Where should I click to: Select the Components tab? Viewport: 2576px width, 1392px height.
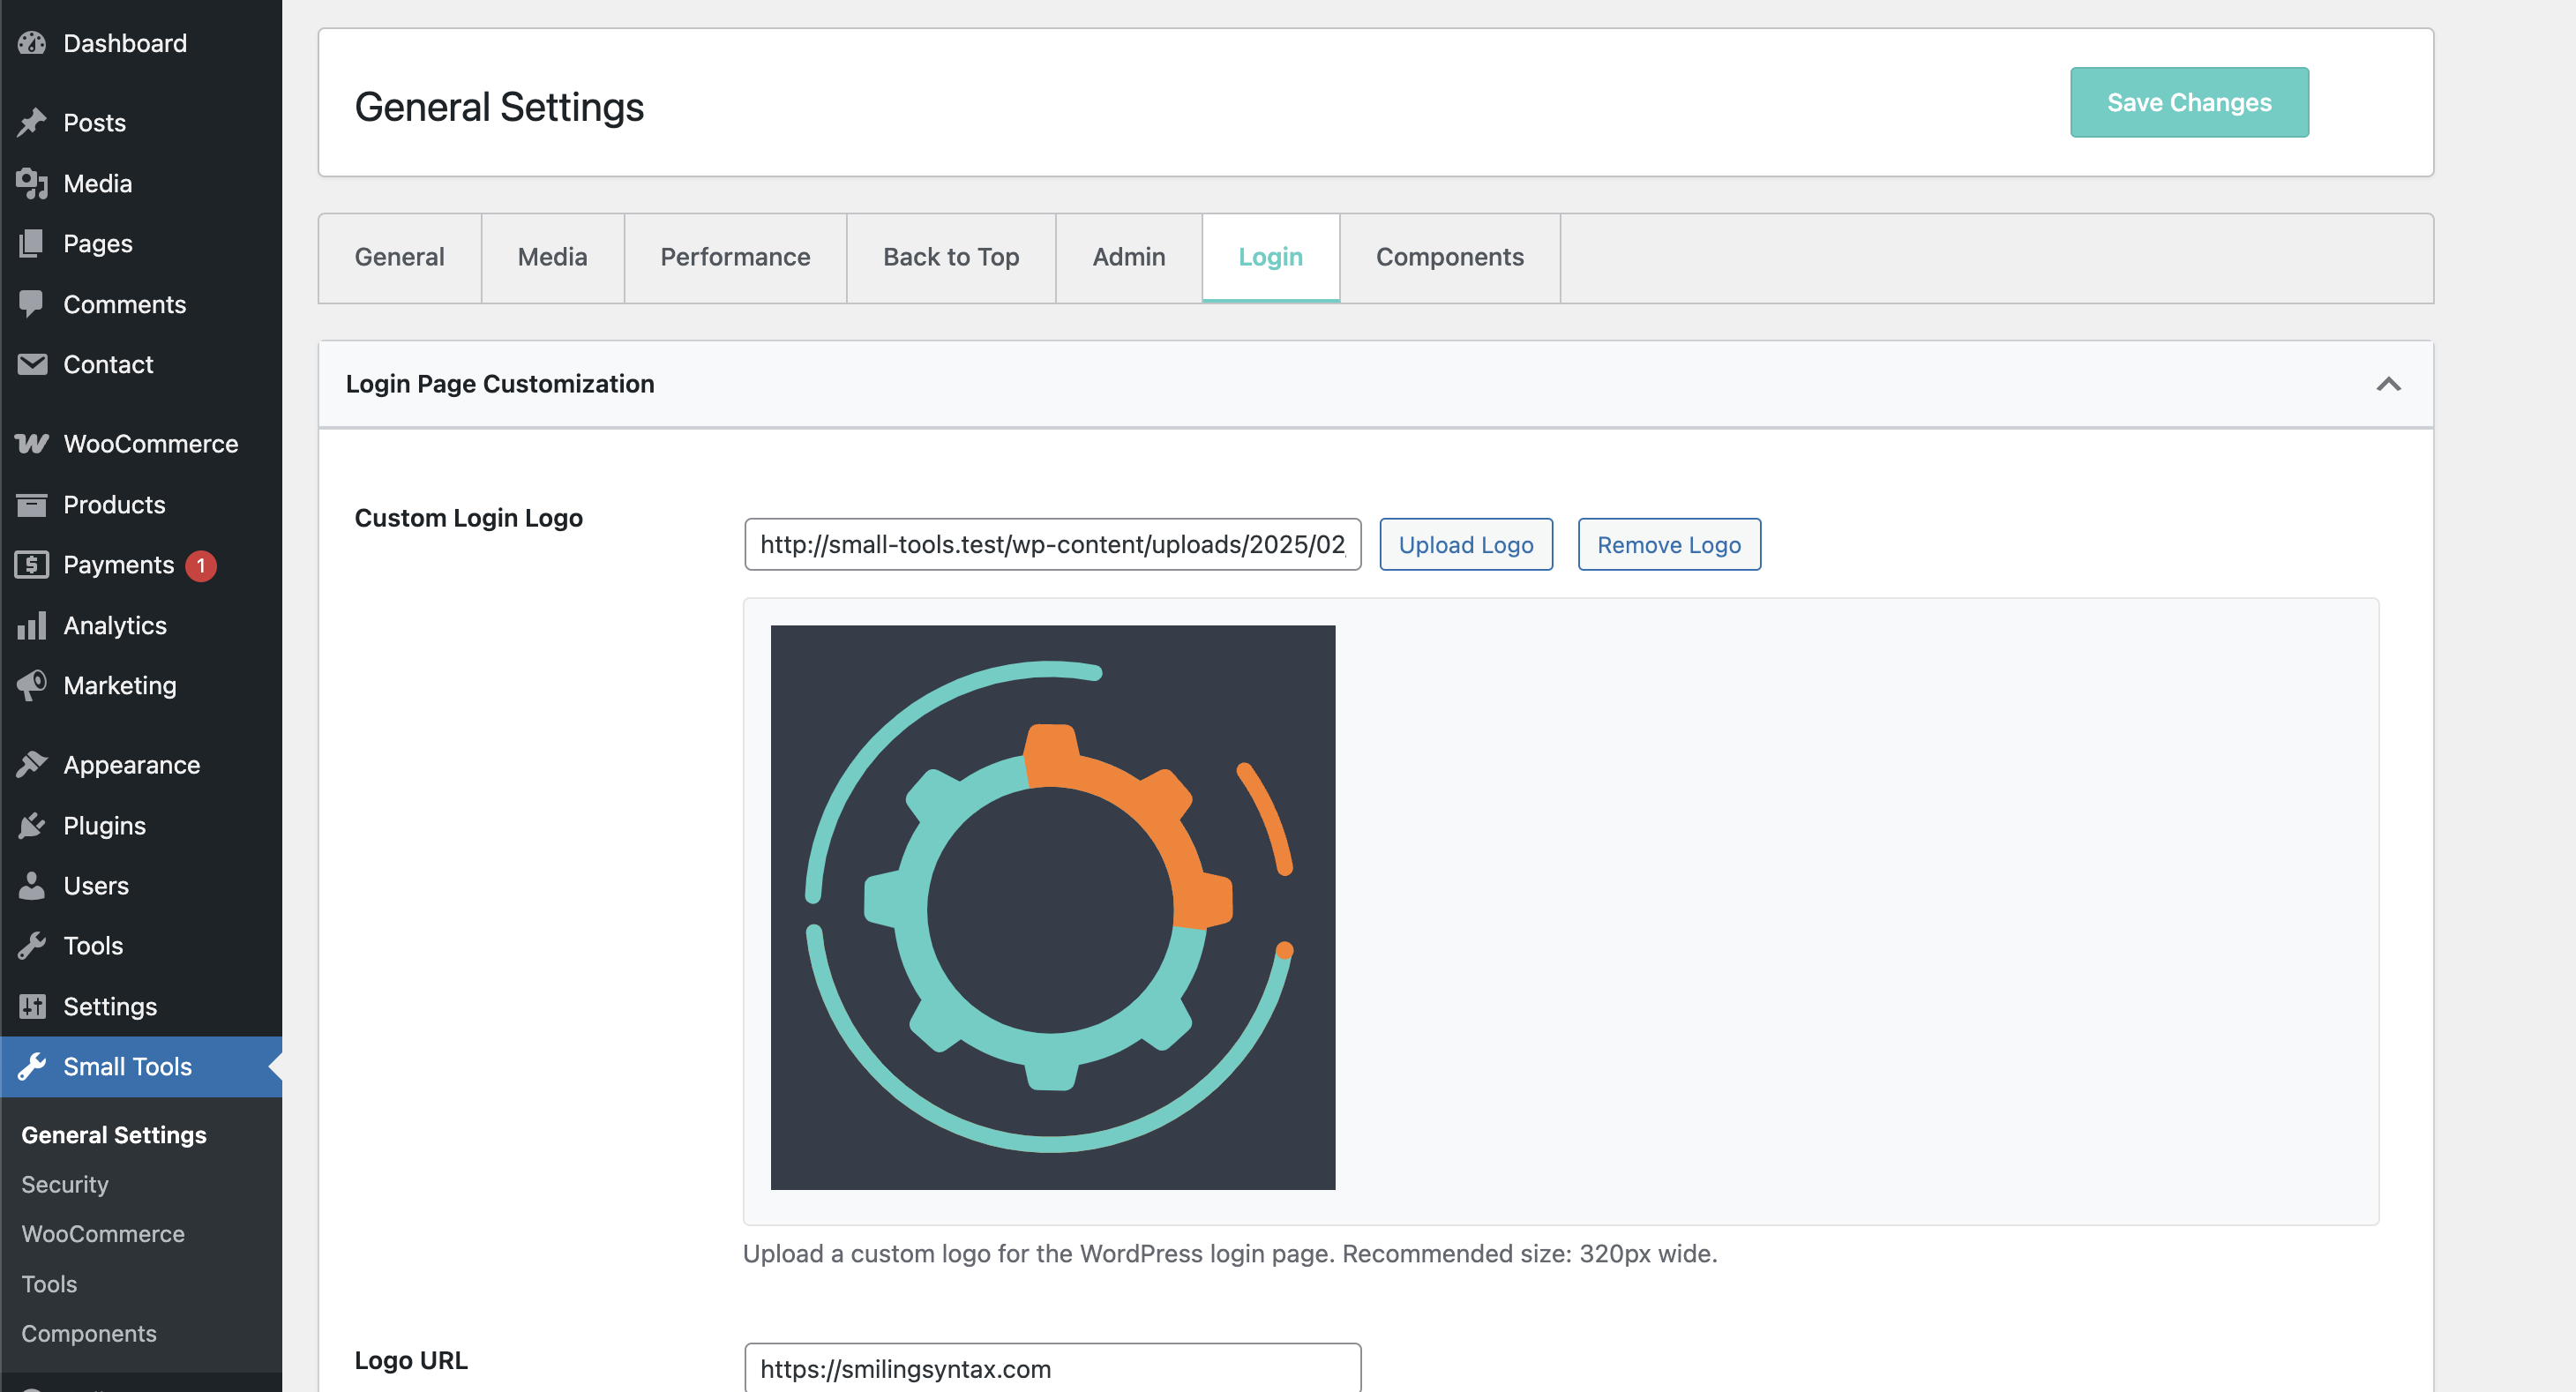1449,257
